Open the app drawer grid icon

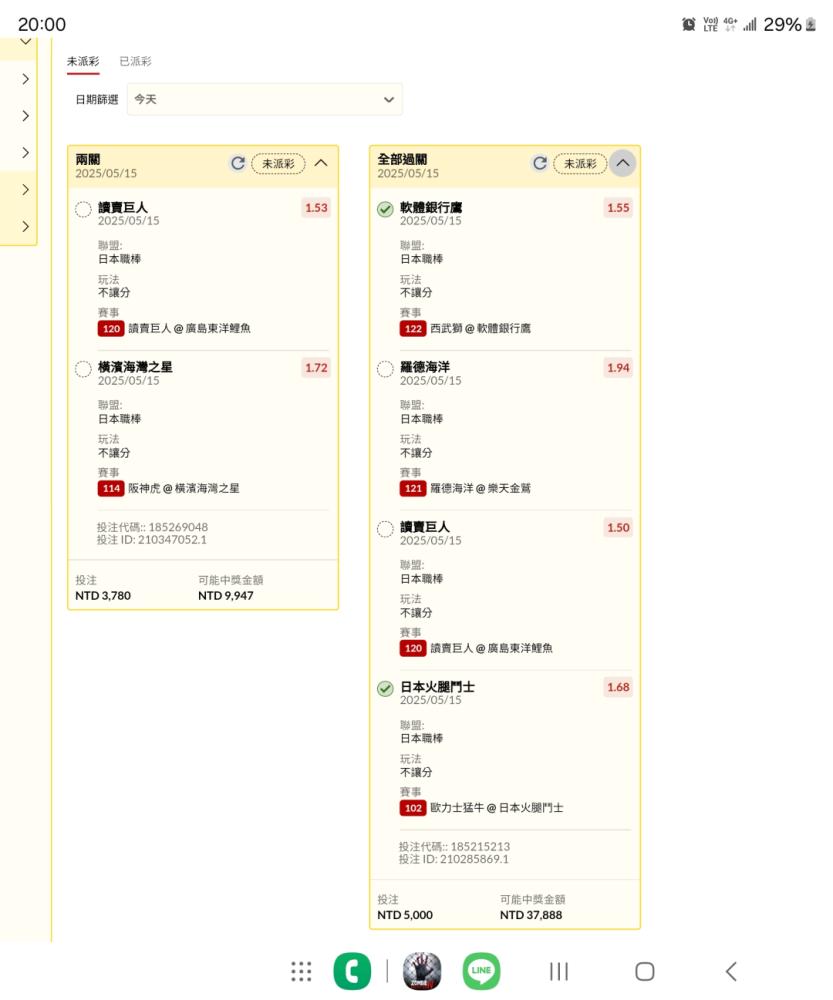(x=301, y=971)
